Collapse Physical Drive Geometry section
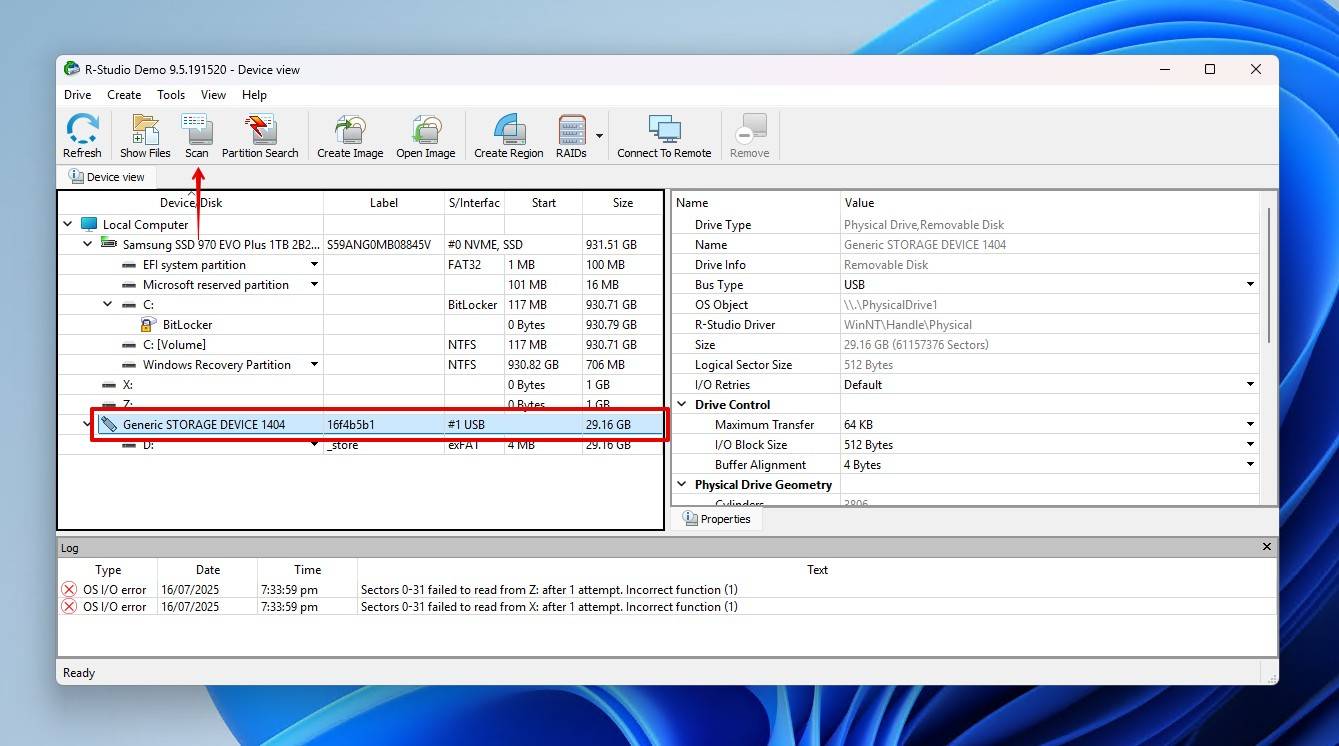 682,484
